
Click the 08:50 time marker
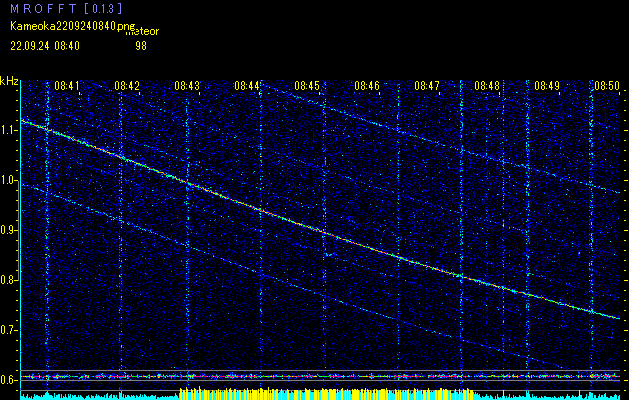(x=607, y=86)
